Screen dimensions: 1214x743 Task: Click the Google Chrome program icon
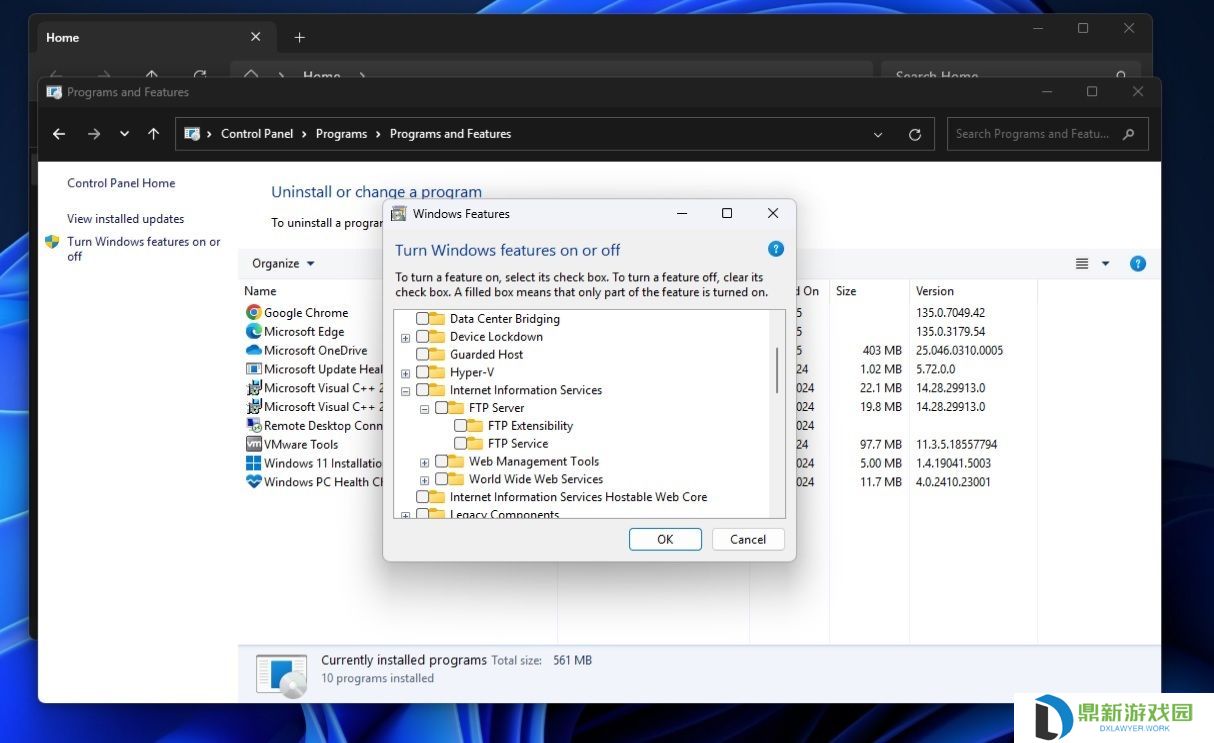pyautogui.click(x=254, y=313)
